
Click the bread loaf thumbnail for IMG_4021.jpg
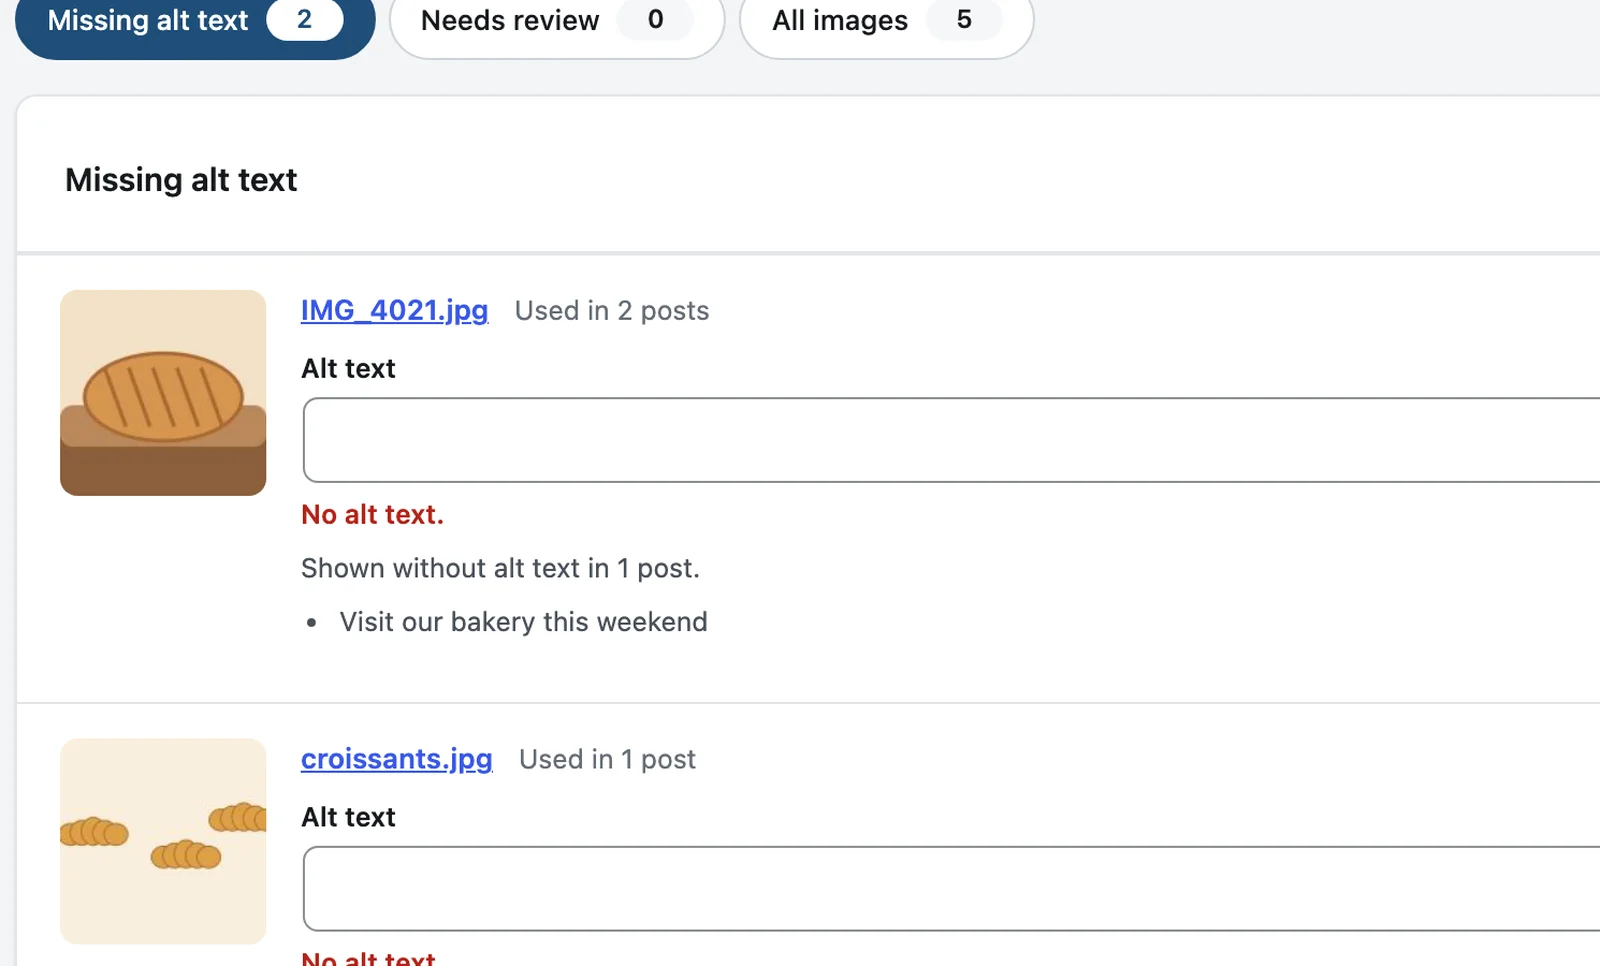pyautogui.click(x=163, y=393)
